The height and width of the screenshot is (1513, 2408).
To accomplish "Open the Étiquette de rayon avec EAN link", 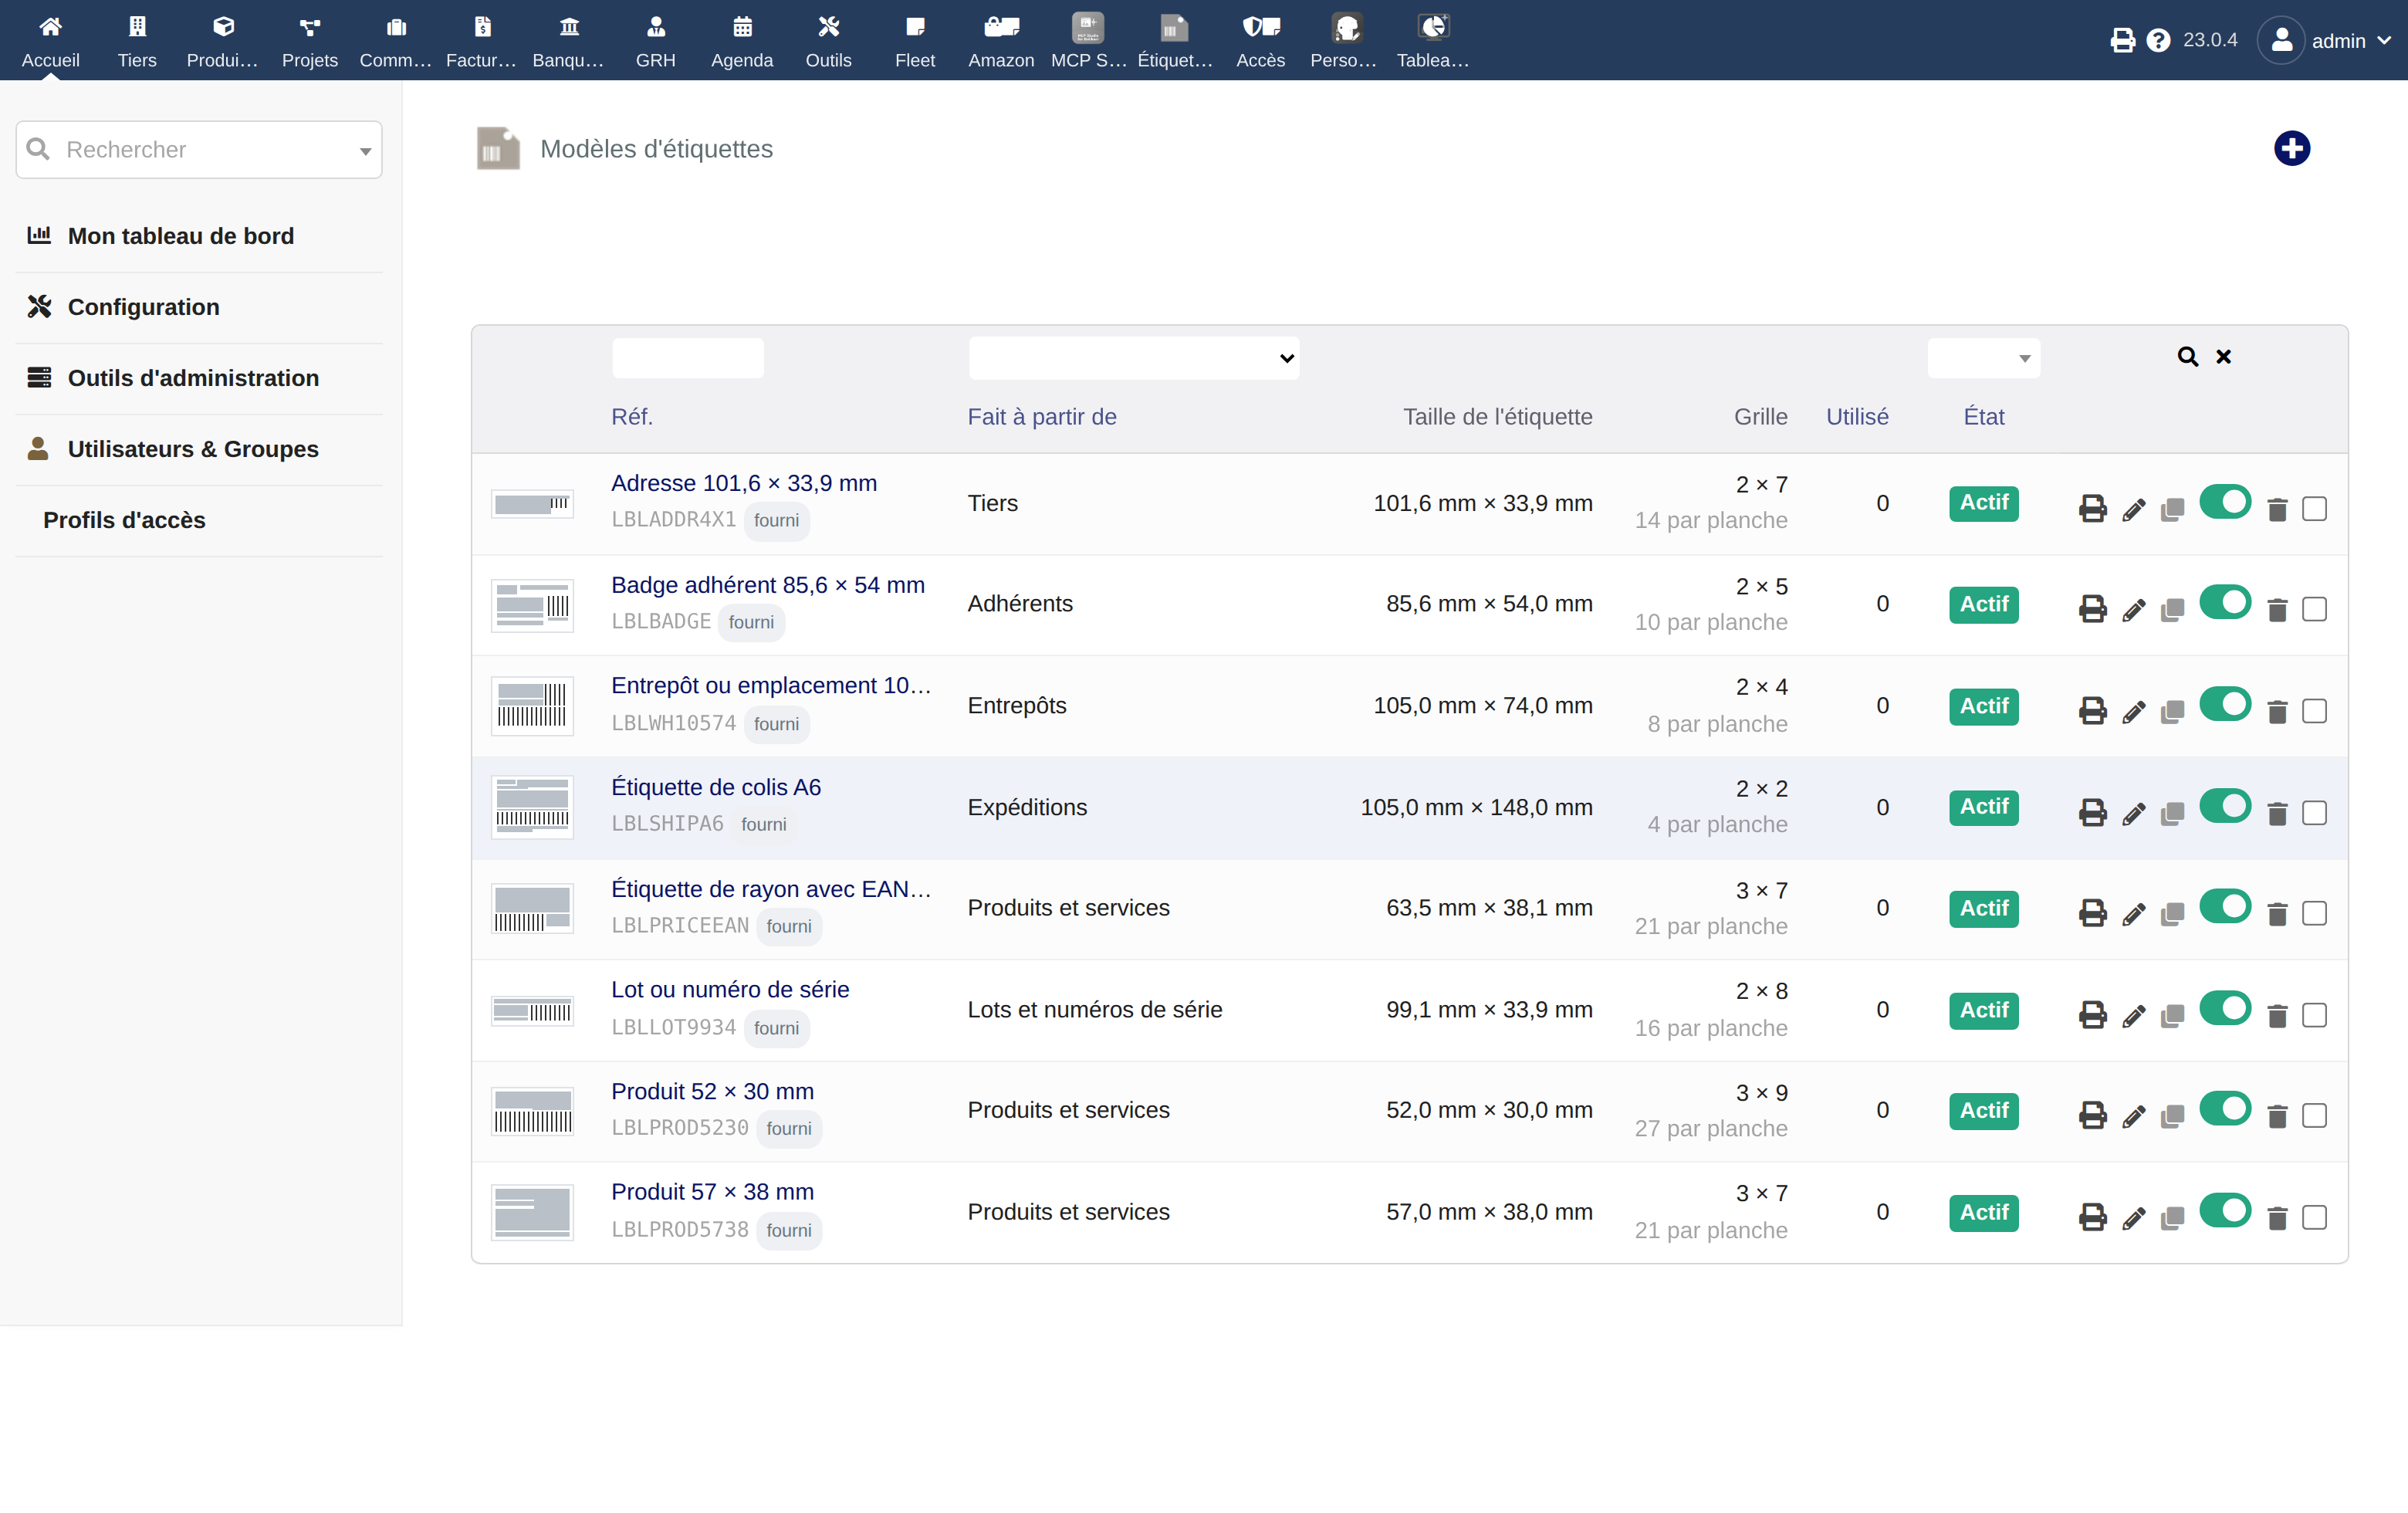I will coord(770,889).
